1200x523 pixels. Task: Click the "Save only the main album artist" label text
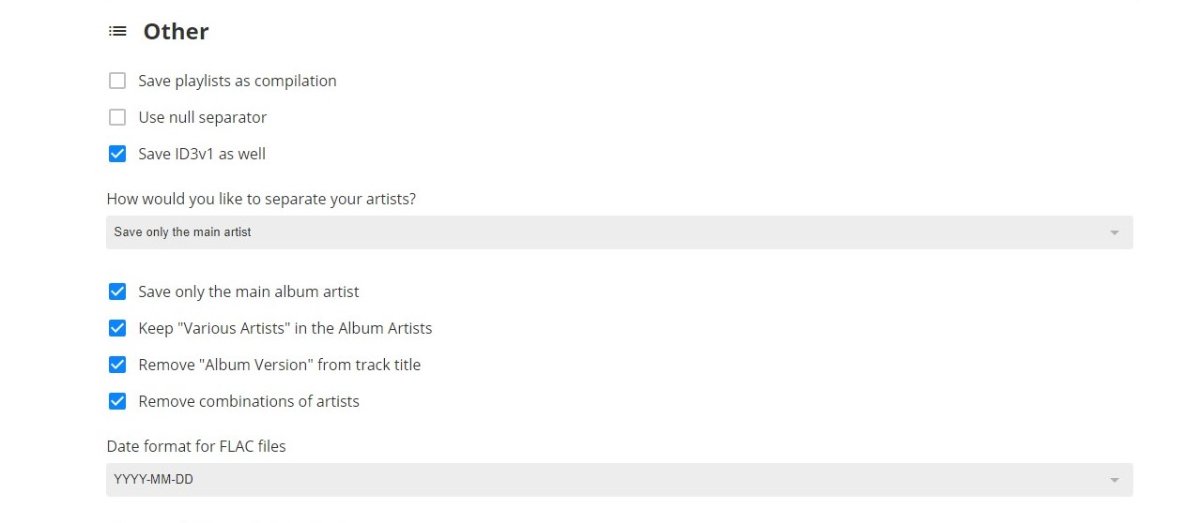click(x=248, y=292)
